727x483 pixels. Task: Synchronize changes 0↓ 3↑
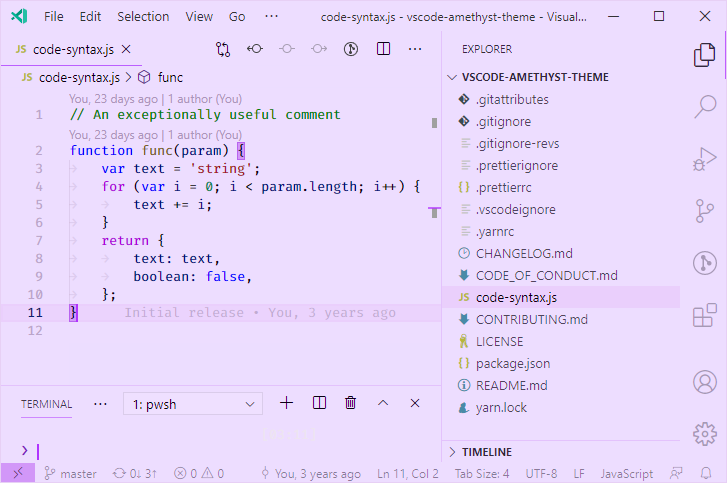[135, 473]
